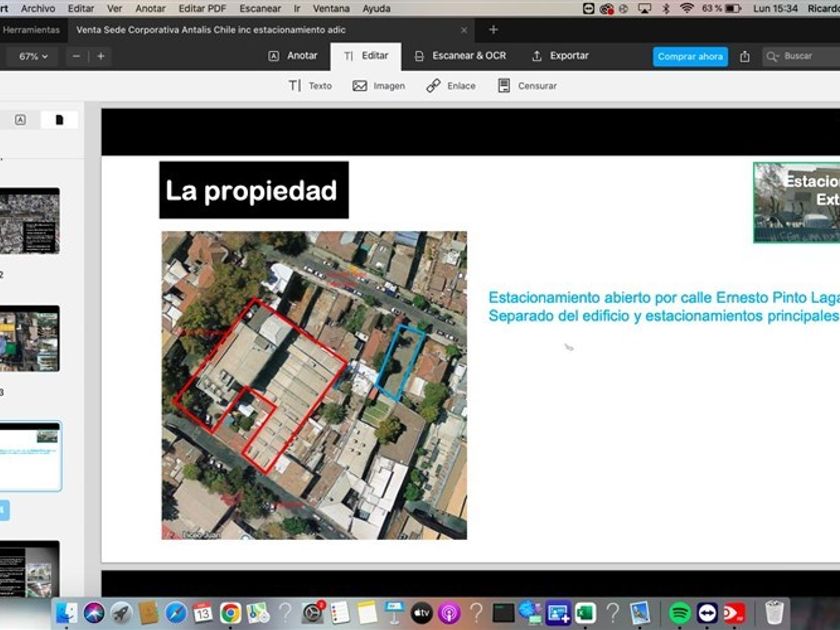
Task: Open Trash in the dock
Action: (774, 612)
